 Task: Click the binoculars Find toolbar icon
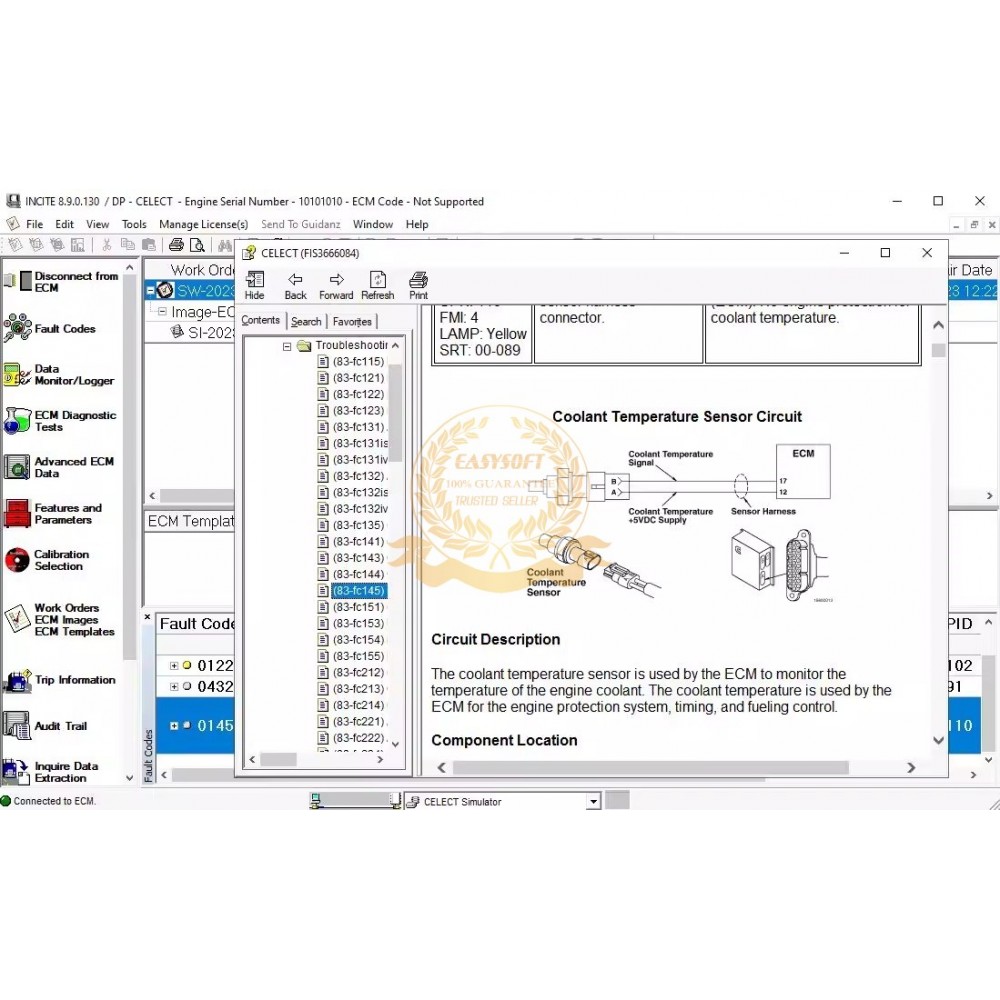point(224,245)
